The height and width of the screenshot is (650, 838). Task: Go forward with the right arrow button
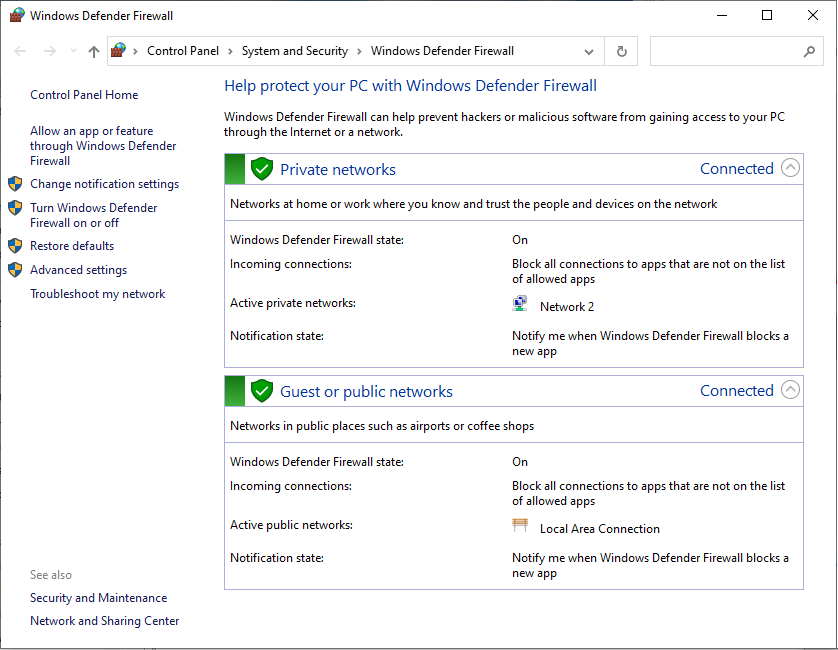[50, 51]
